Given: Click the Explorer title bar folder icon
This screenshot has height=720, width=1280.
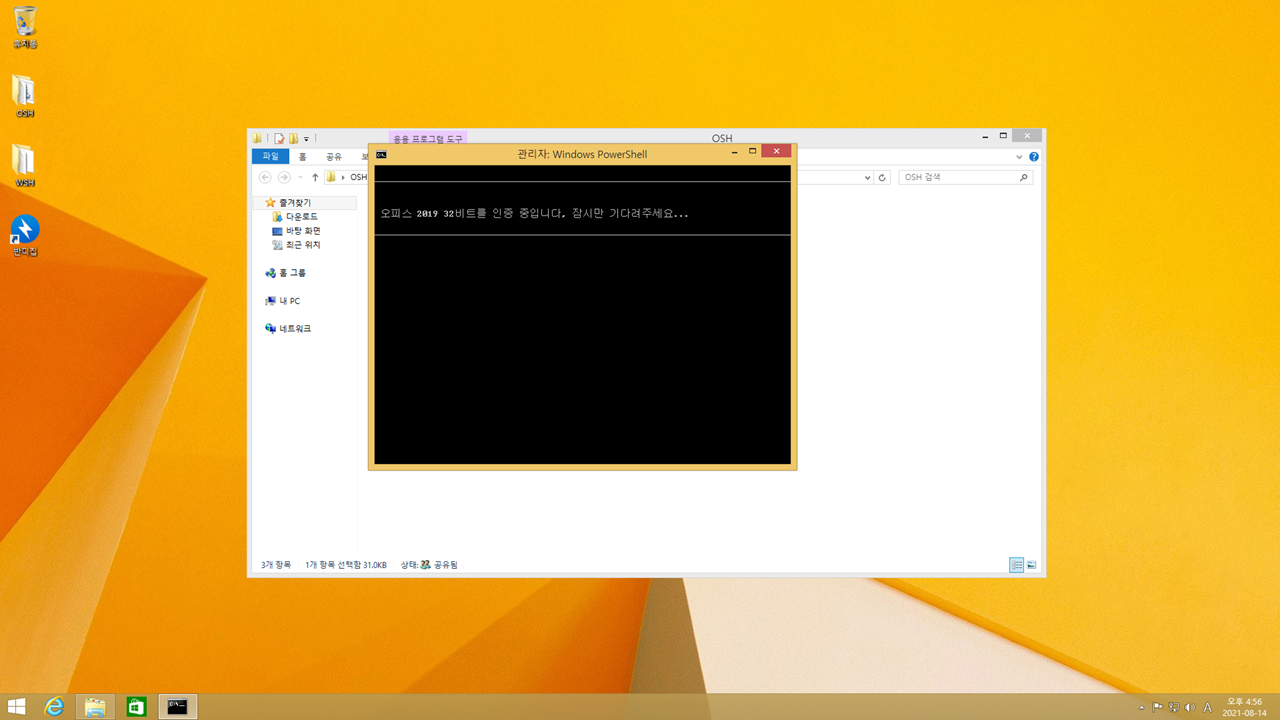Looking at the screenshot, I should [257, 138].
